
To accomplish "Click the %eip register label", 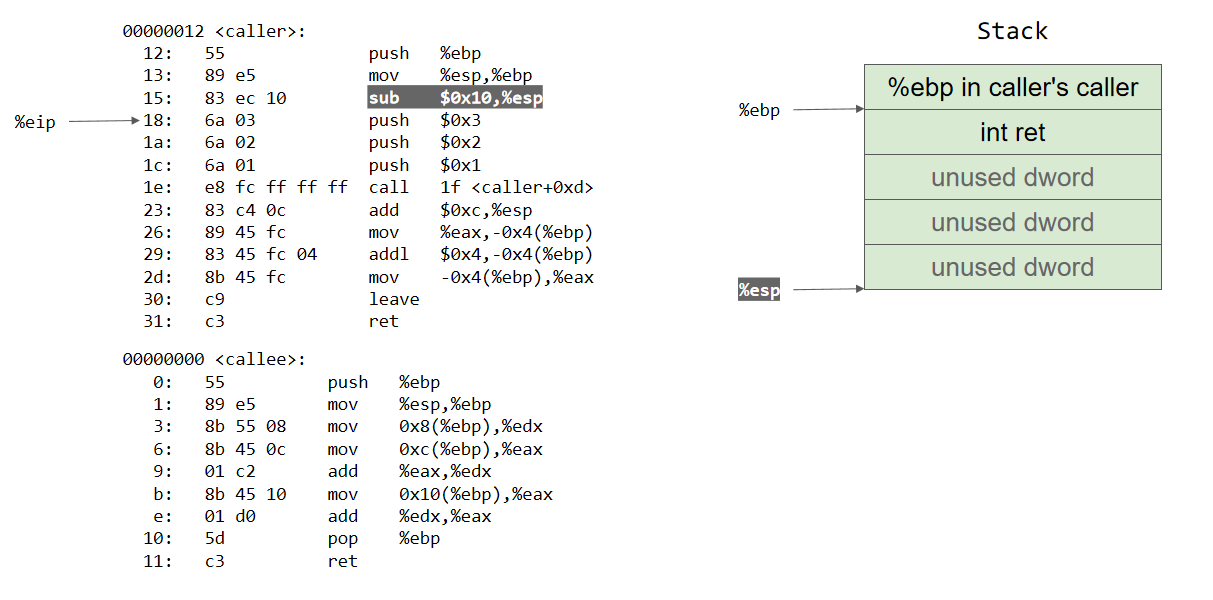I will (35, 121).
